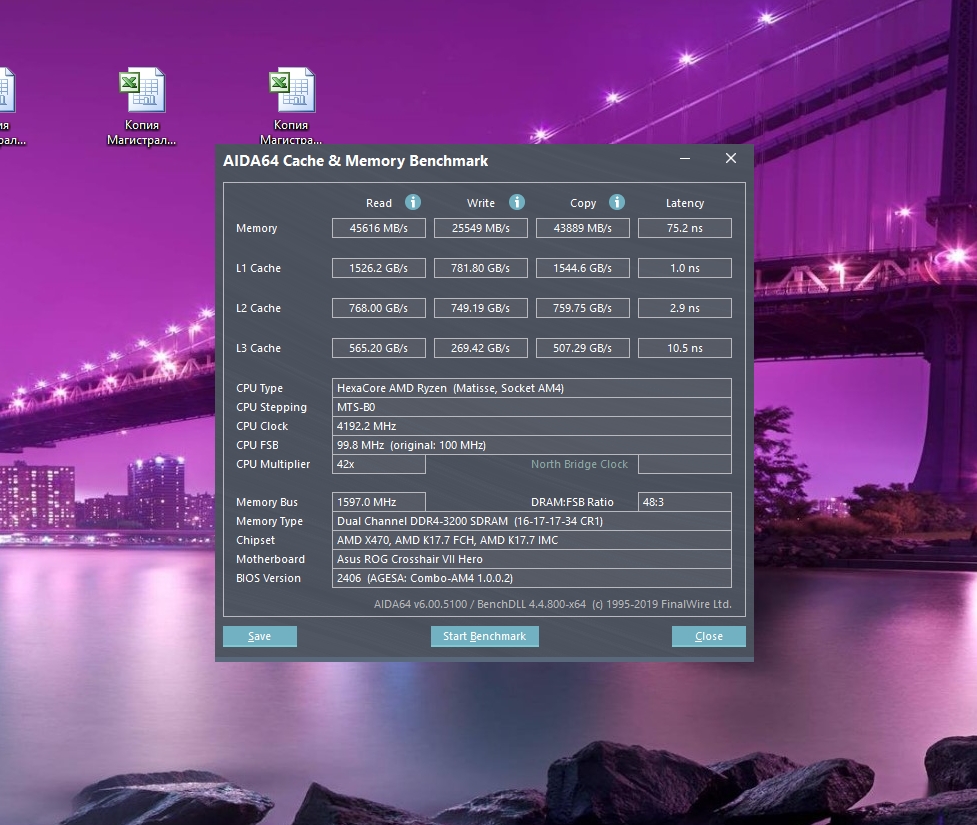Close the window with the title bar X
This screenshot has width=977, height=825.
tap(731, 159)
